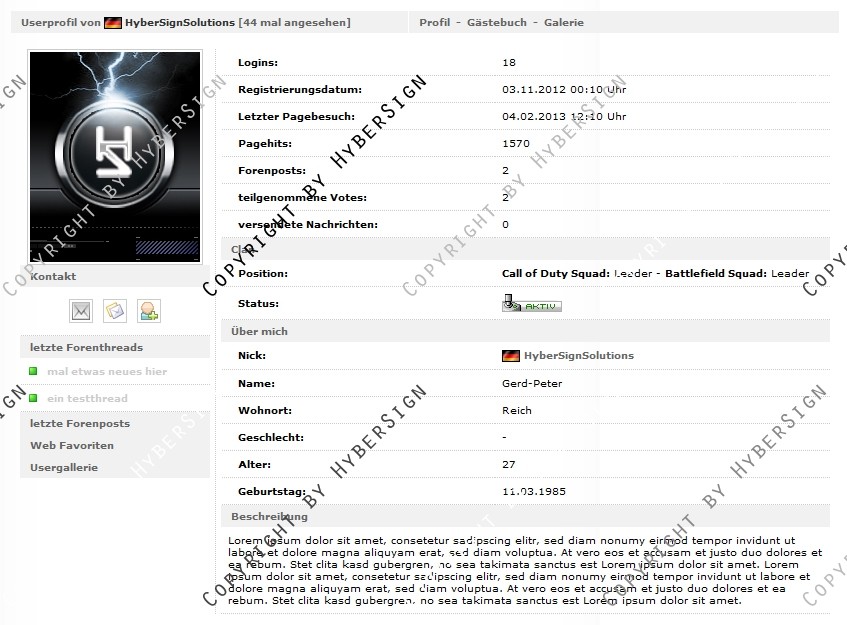Viewport: 847px width, 625px height.
Task: Click HyberSignSolutions username in the header
Action: pos(180,22)
